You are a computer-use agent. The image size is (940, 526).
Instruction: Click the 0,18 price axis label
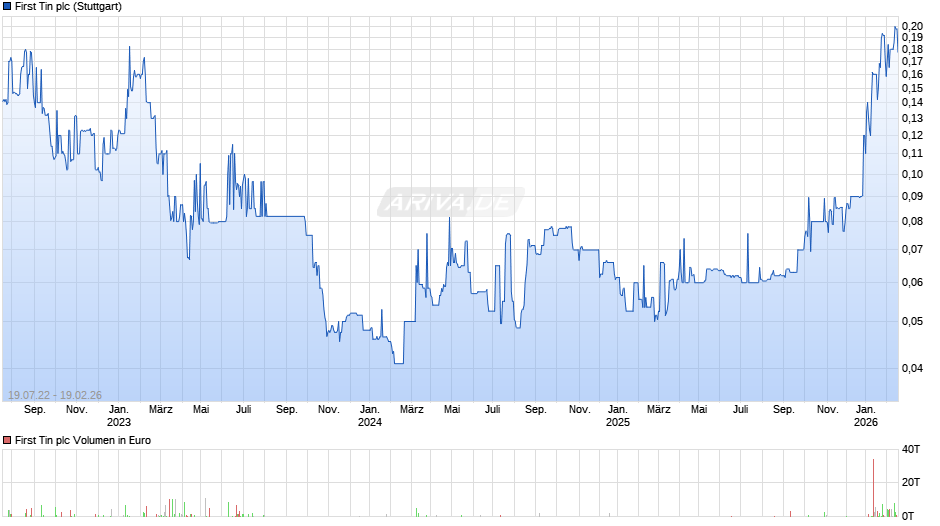pos(912,49)
